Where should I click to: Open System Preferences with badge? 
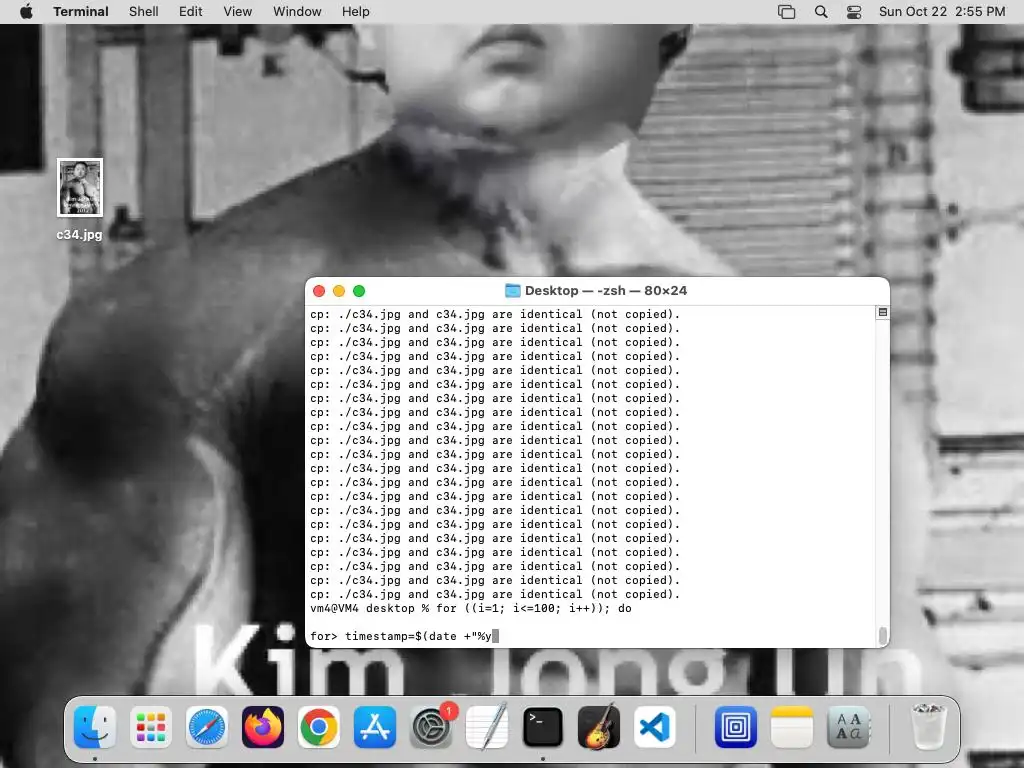(431, 727)
